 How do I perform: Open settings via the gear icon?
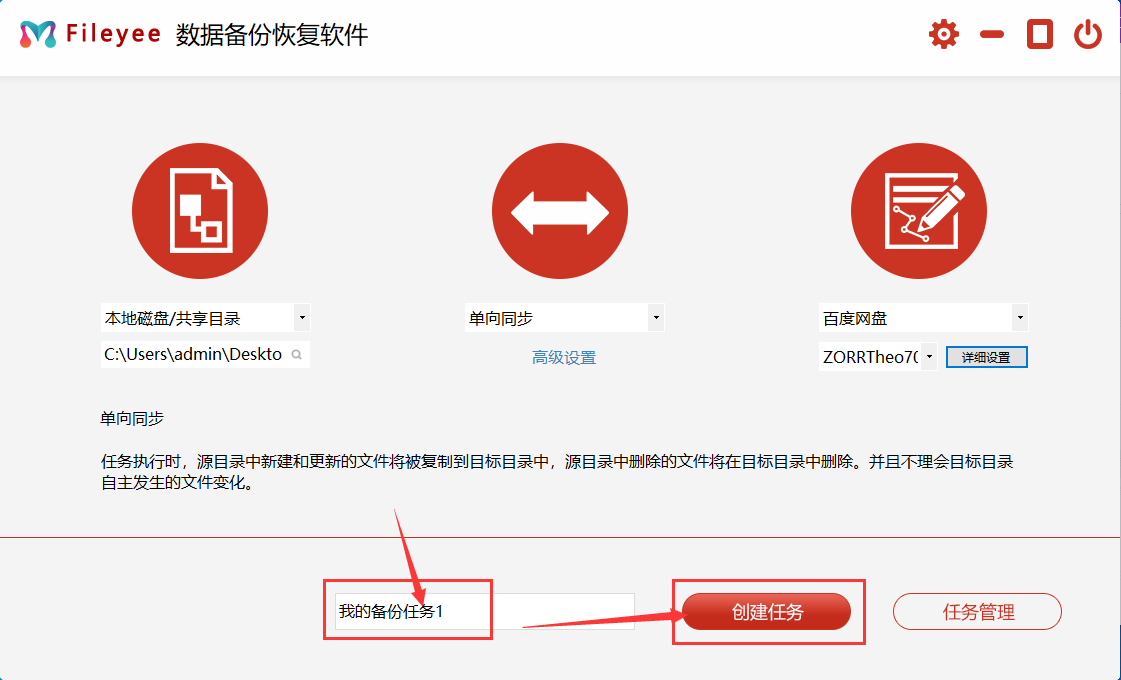(943, 35)
